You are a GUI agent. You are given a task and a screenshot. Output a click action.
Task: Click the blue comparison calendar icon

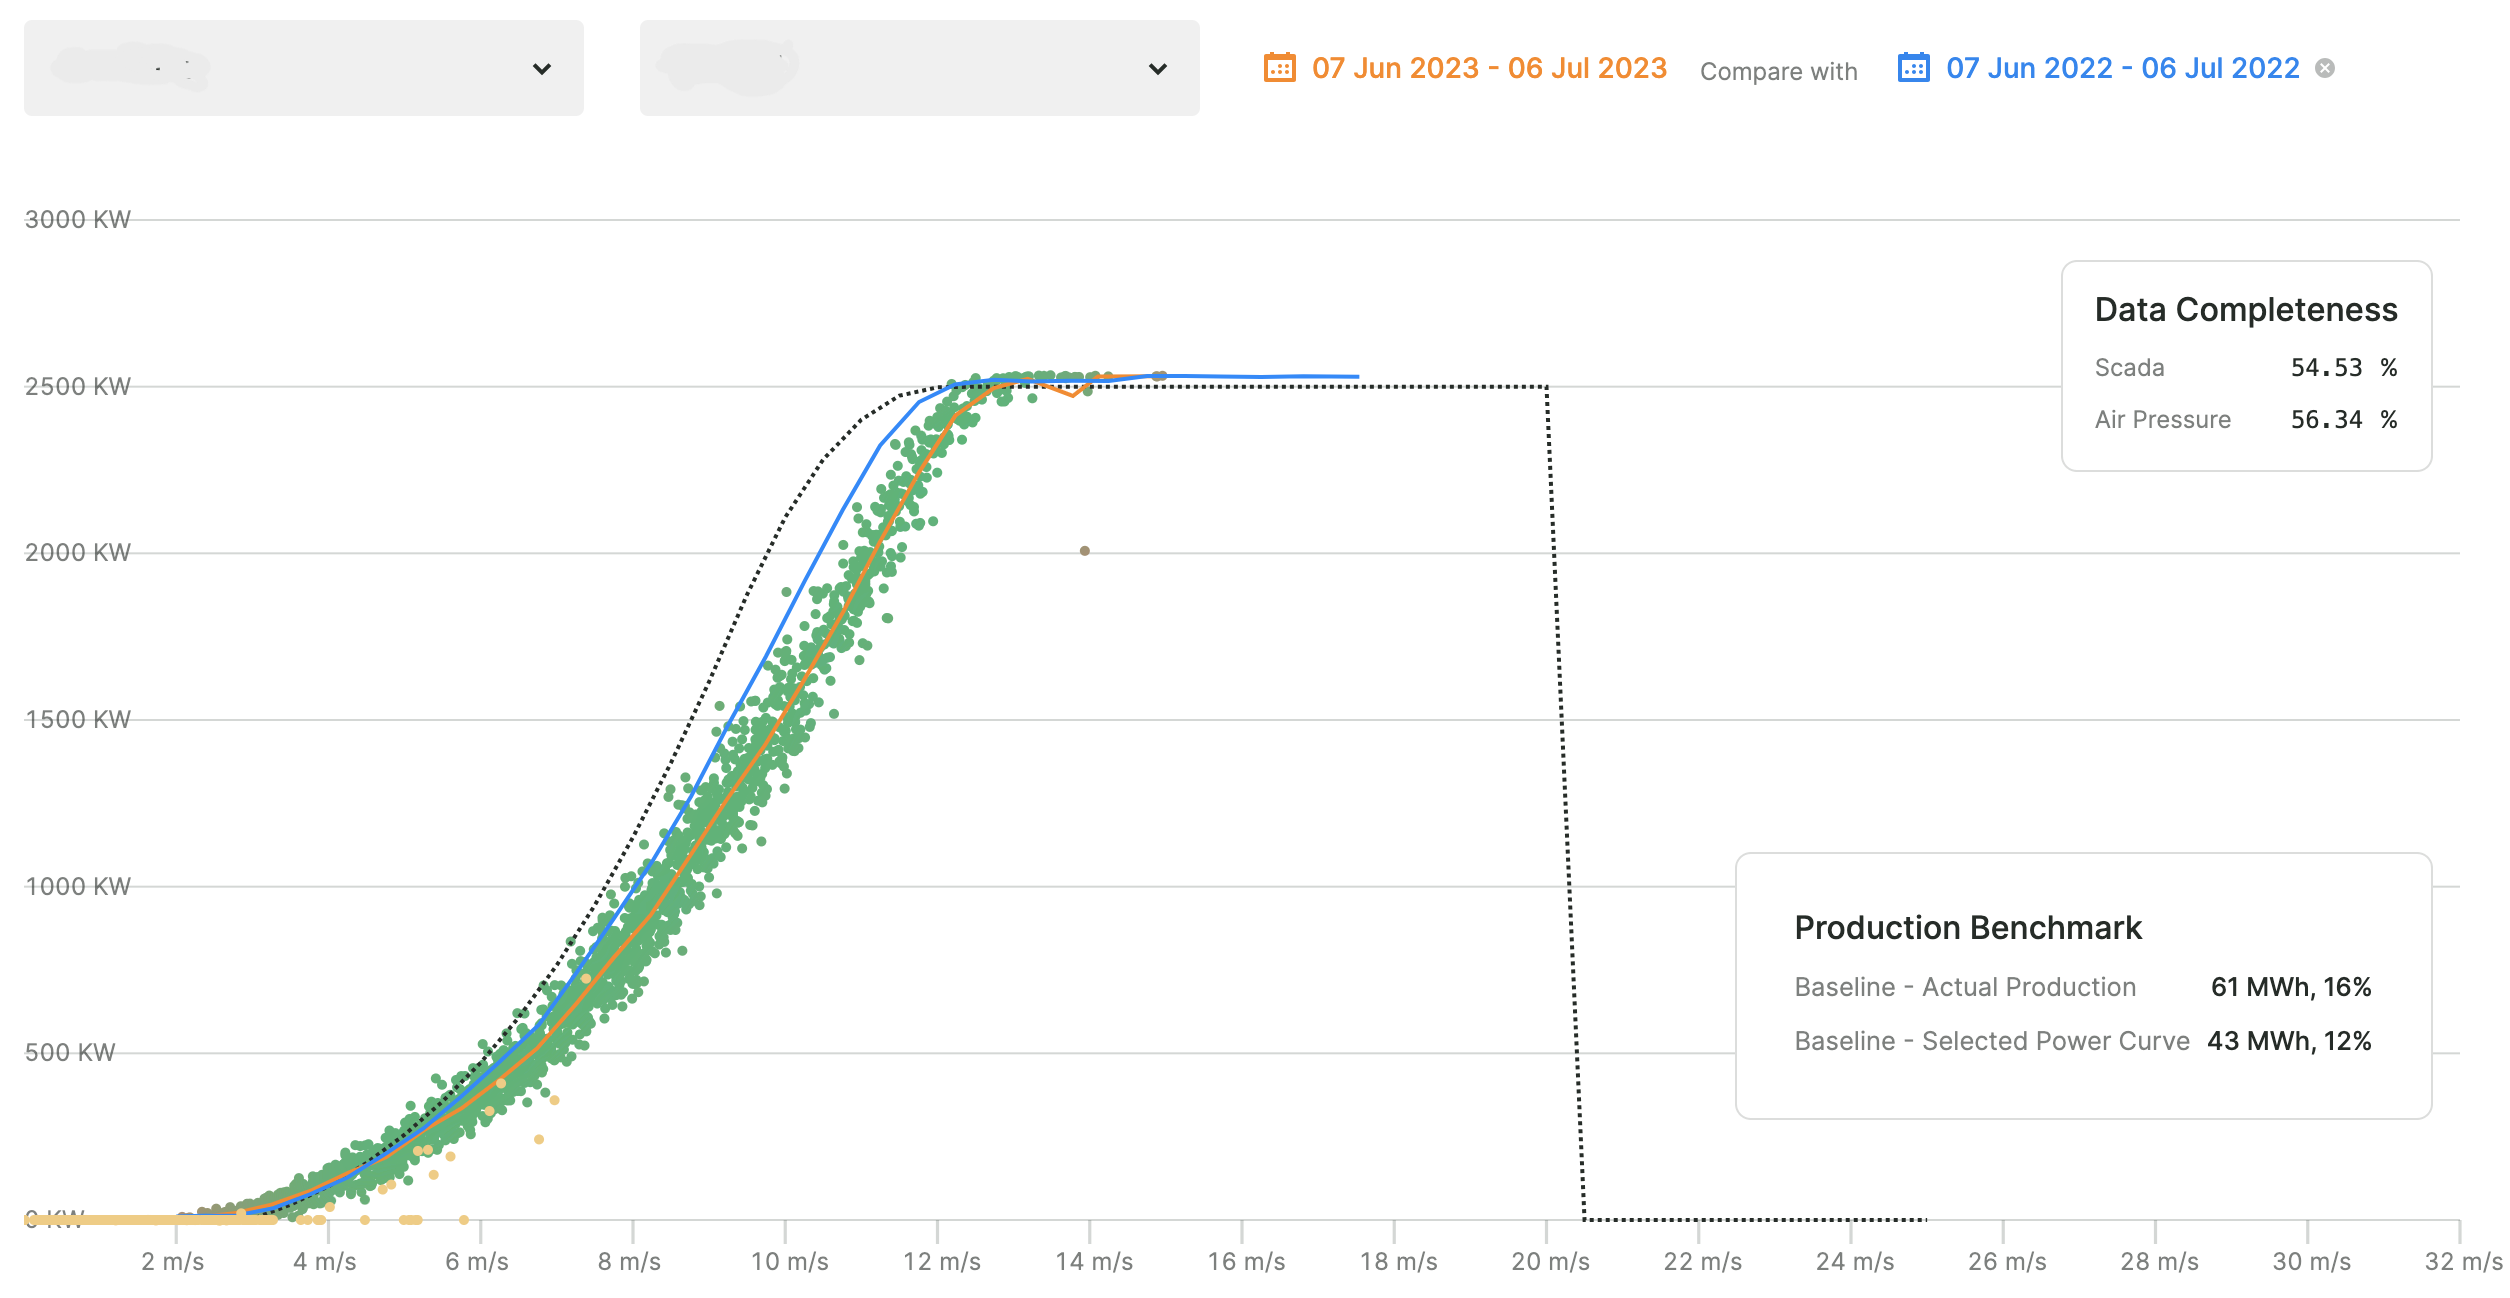1913,68
